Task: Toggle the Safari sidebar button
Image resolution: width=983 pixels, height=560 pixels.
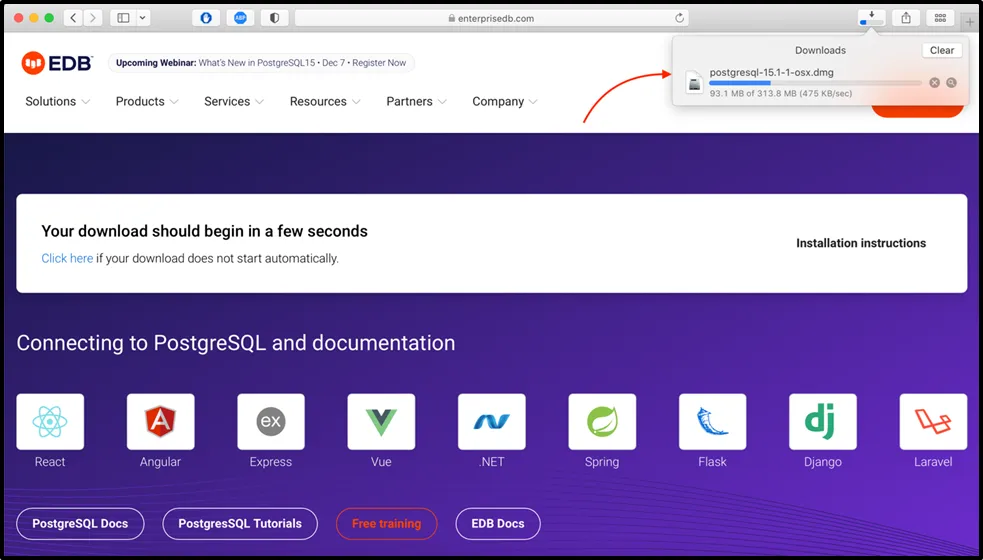Action: tap(123, 18)
